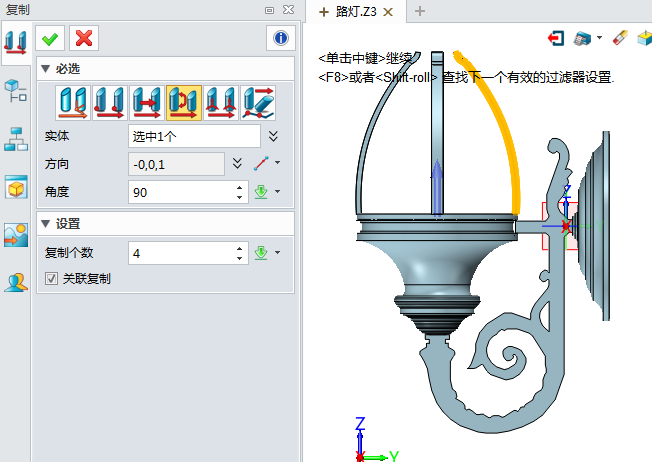Screen dimensions: 652x462
Task: Open the assembly tree sidebar icon
Action: pyautogui.click(x=16, y=139)
